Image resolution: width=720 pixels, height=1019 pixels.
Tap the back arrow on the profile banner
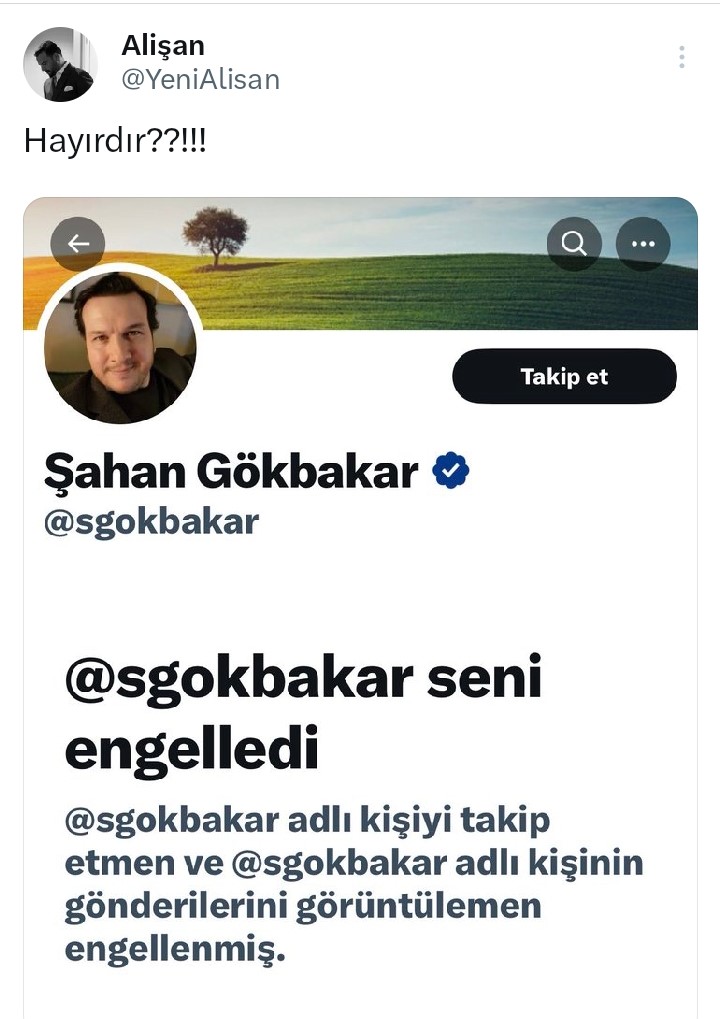pos(78,243)
